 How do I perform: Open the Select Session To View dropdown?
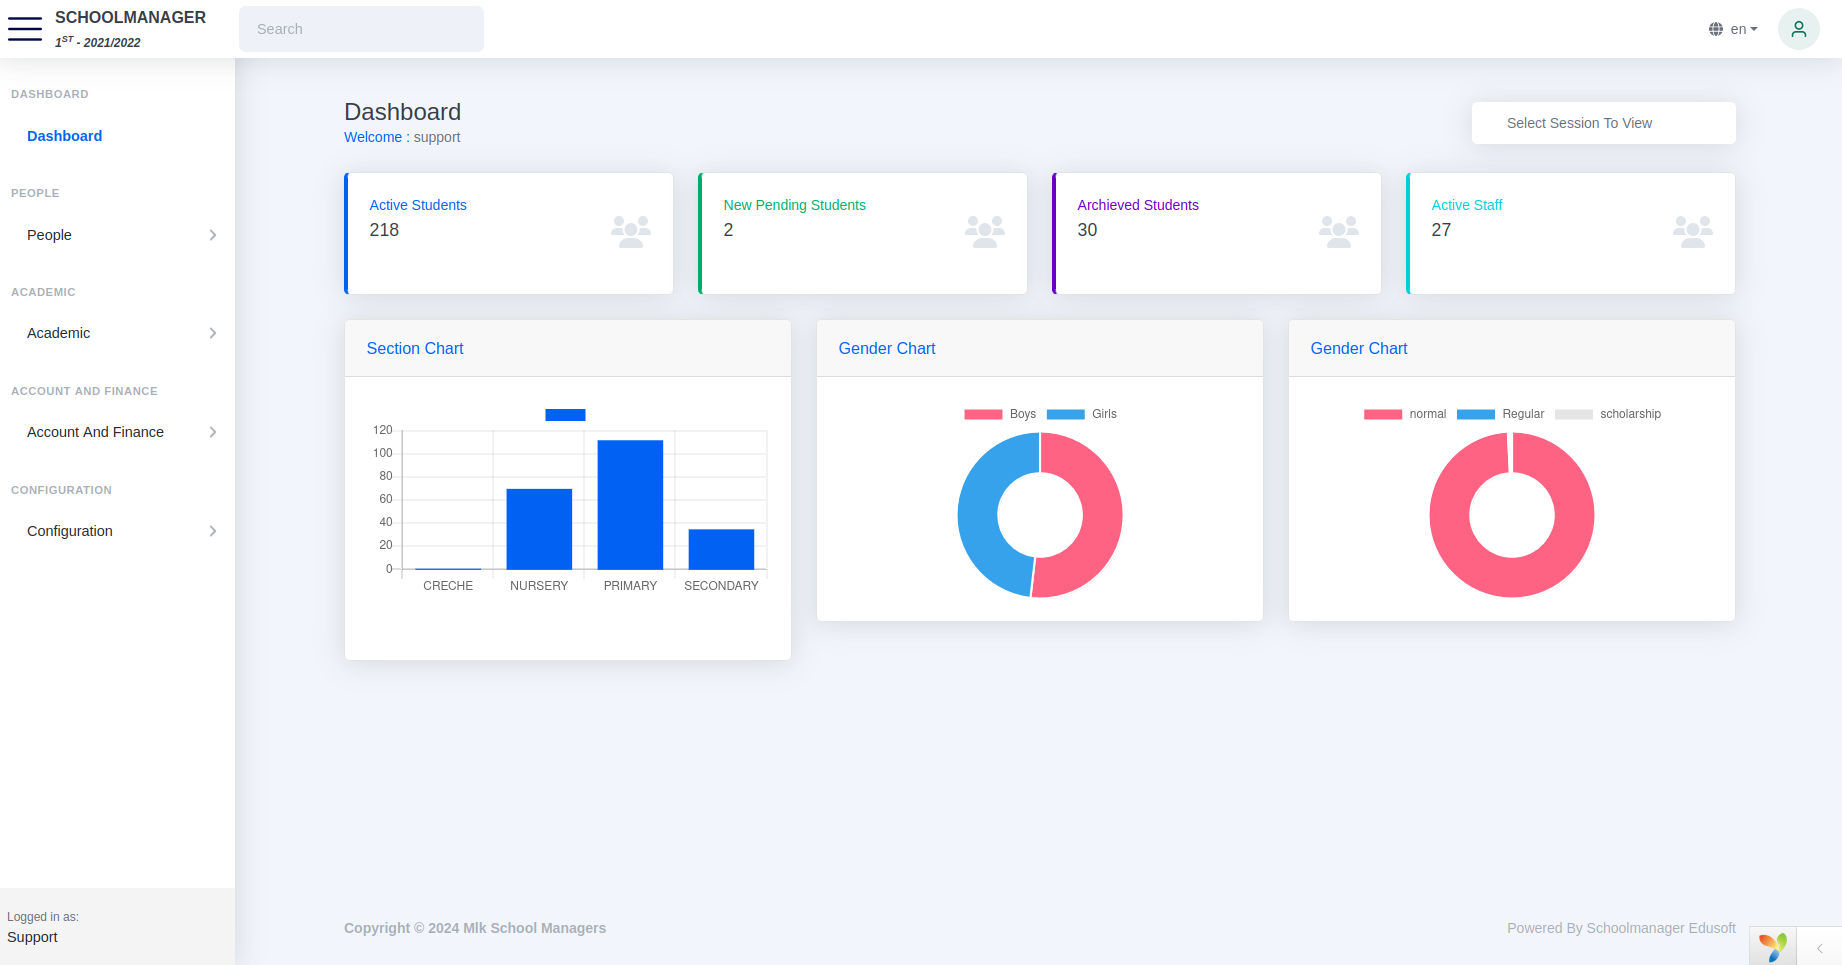click(1603, 123)
